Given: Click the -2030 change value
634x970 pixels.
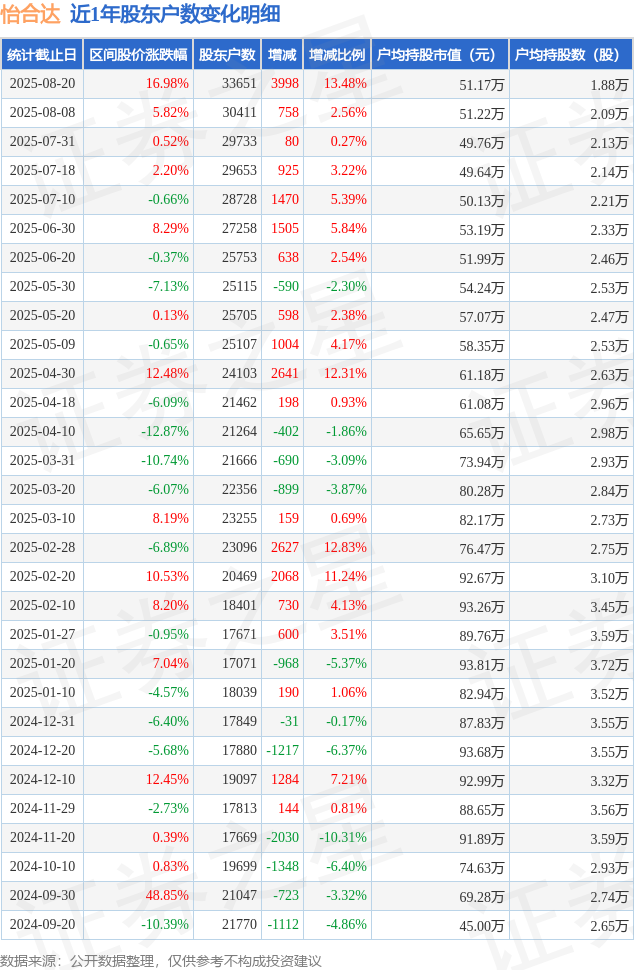Looking at the screenshot, I should 283,838.
